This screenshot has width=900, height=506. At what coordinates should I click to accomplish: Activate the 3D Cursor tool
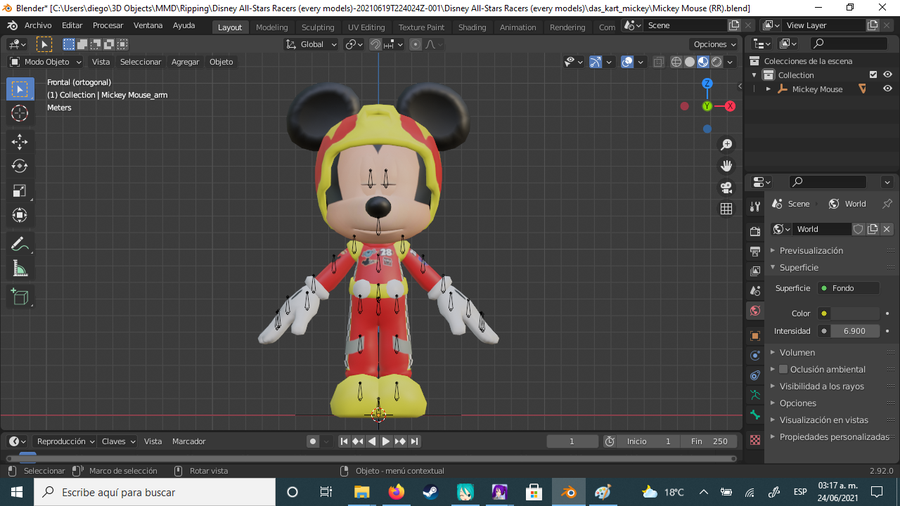coord(20,114)
